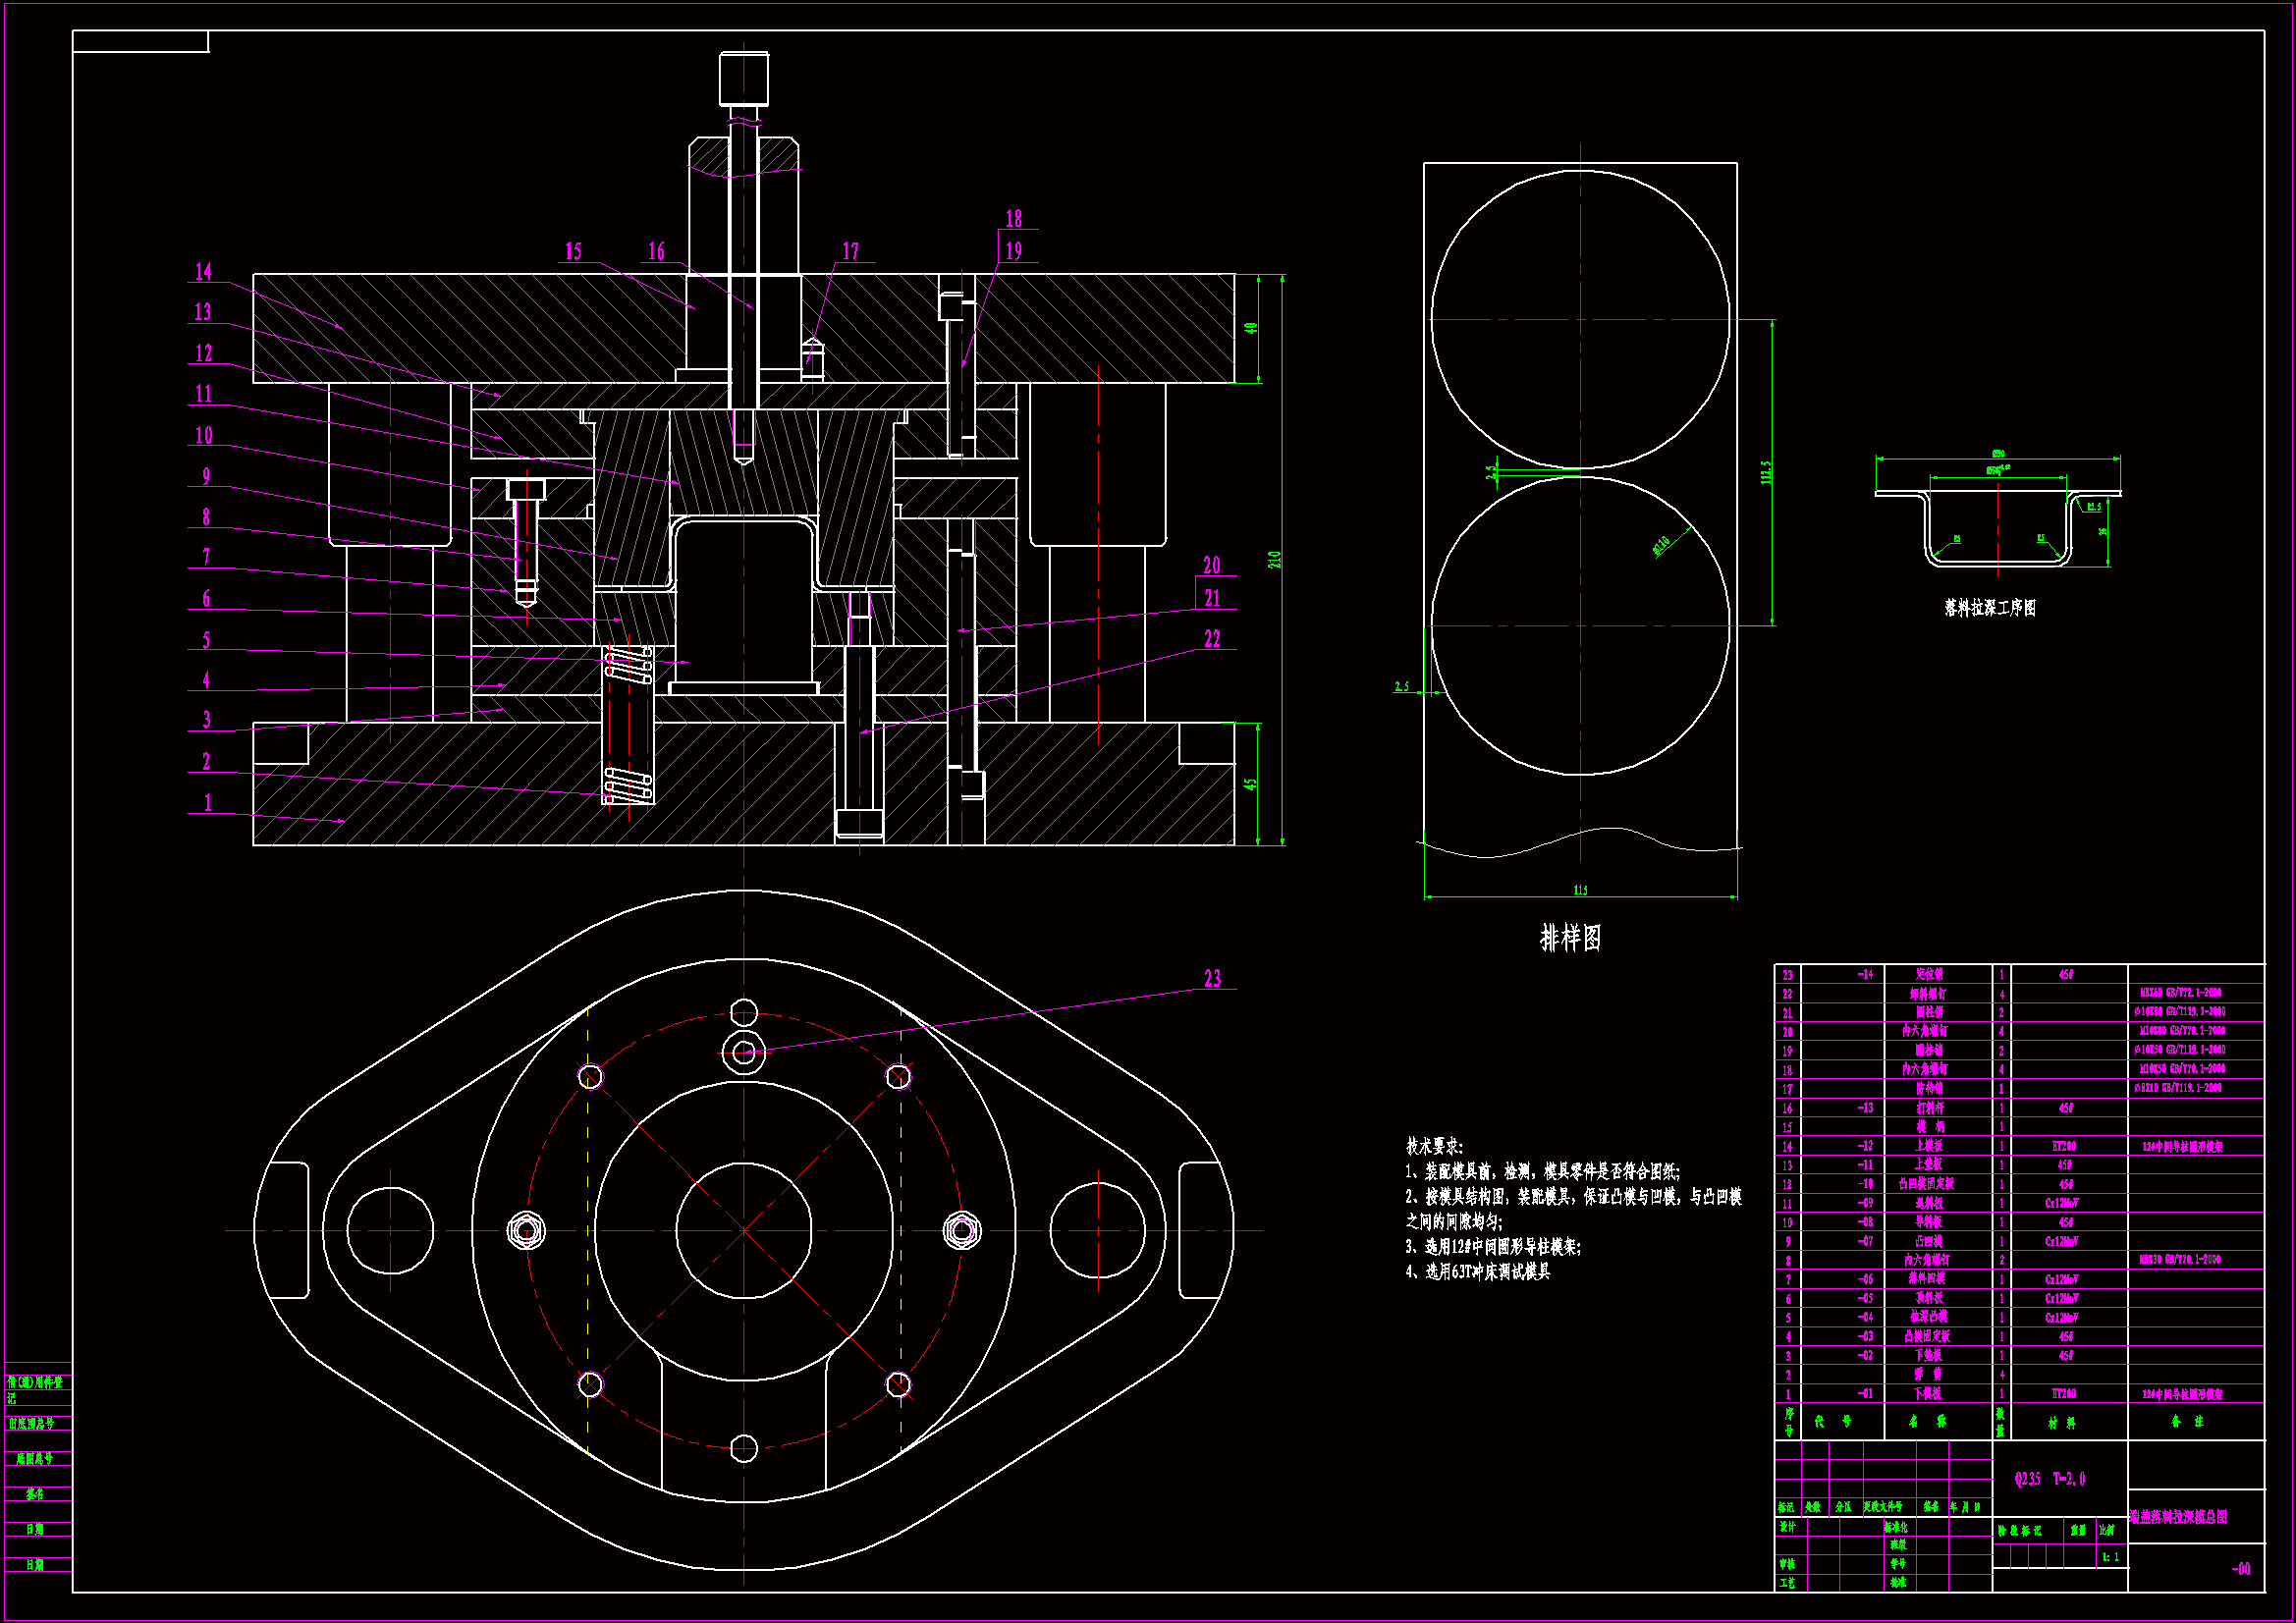The image size is (2296, 1623).
Task: Select the 40 upper plate thickness dimension
Action: click(x=1250, y=328)
